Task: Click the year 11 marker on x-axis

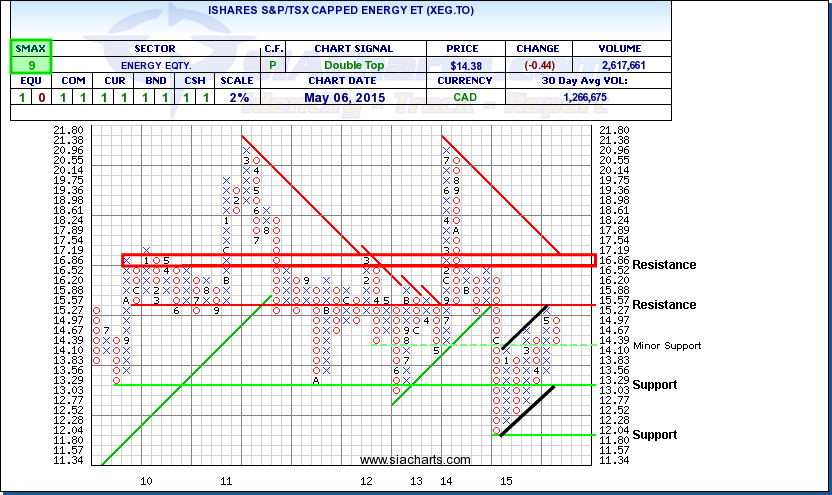Action: click(226, 481)
